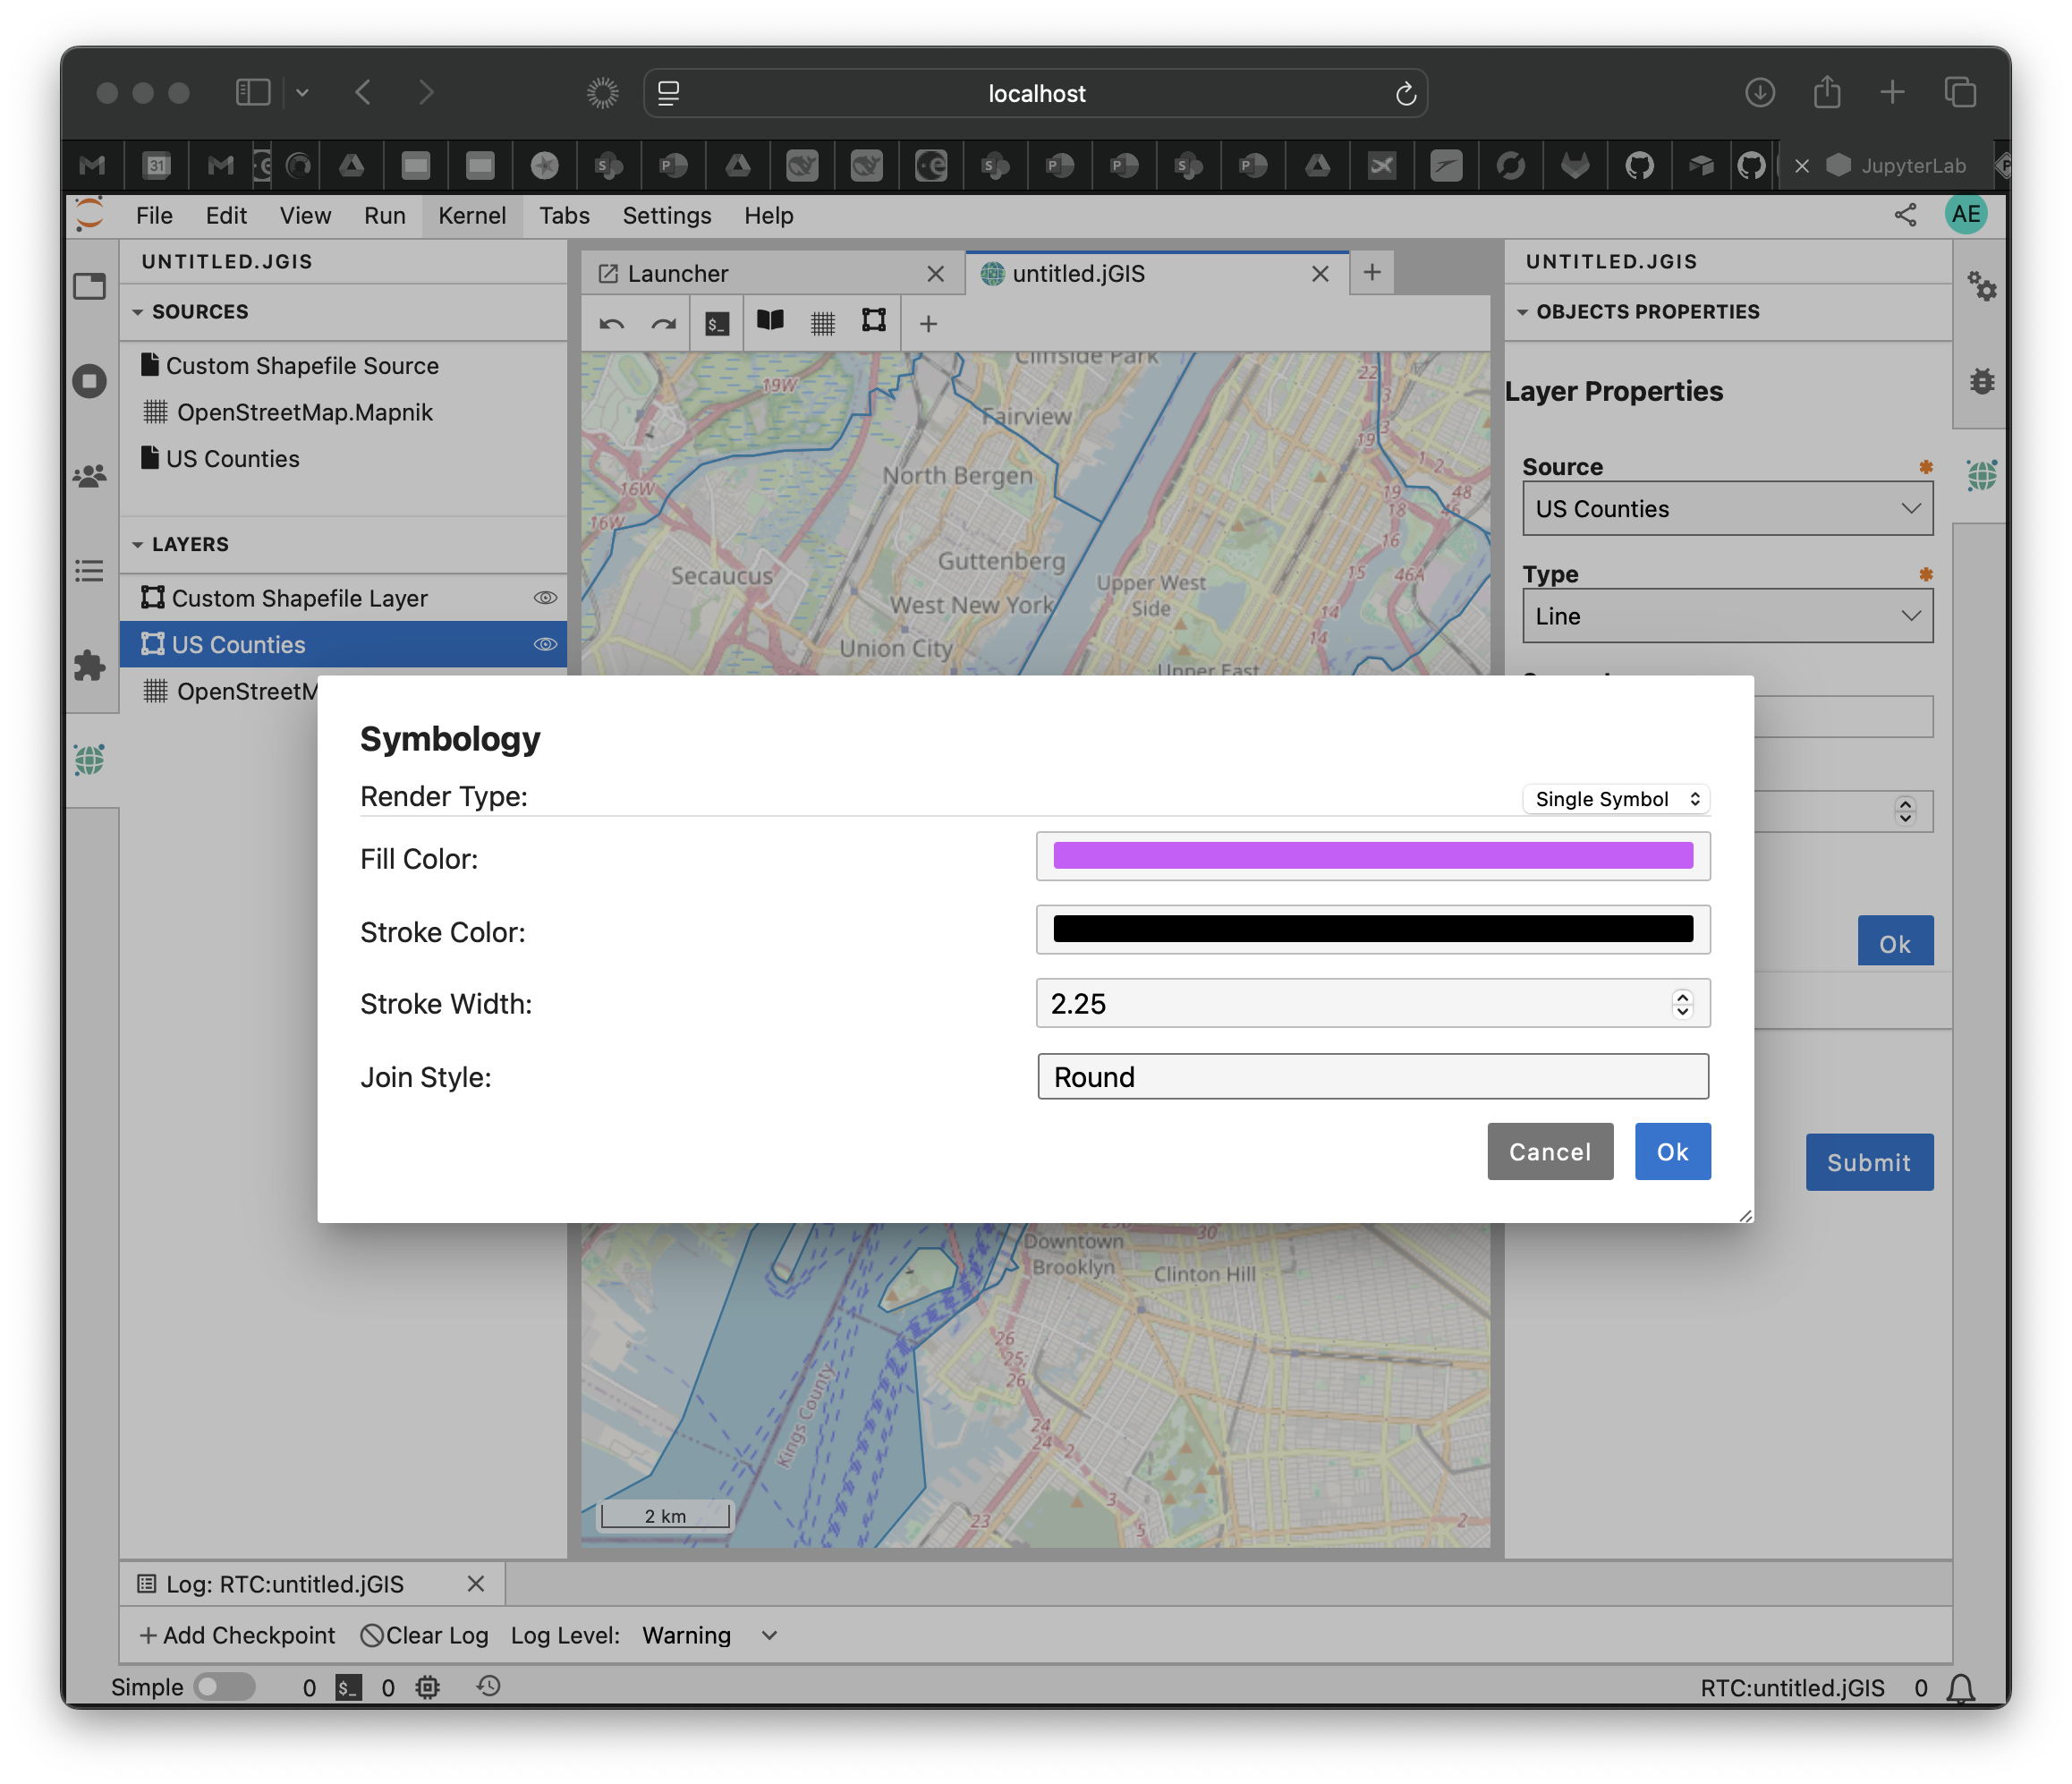Click the Stroke Width input field

coord(1350,1004)
